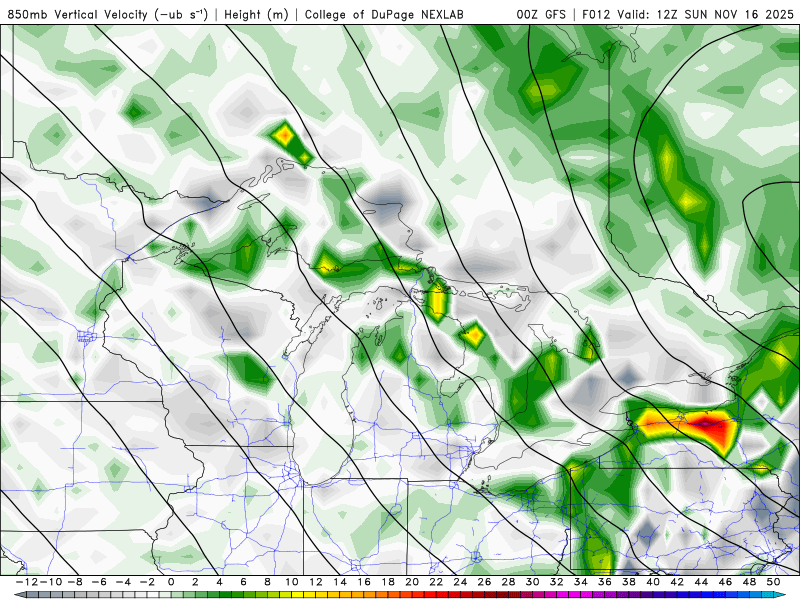Click the red-magenta velocity maximum near Lake Ontario
The image size is (800, 600).
click(x=705, y=423)
